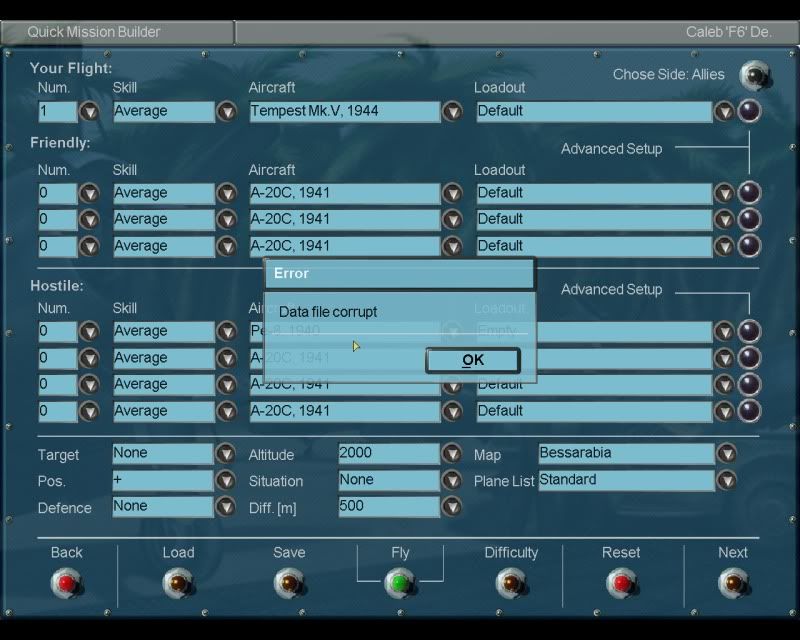This screenshot has width=800, height=640.
Task: Click the "Data file corrupt" error message
Action: point(328,312)
